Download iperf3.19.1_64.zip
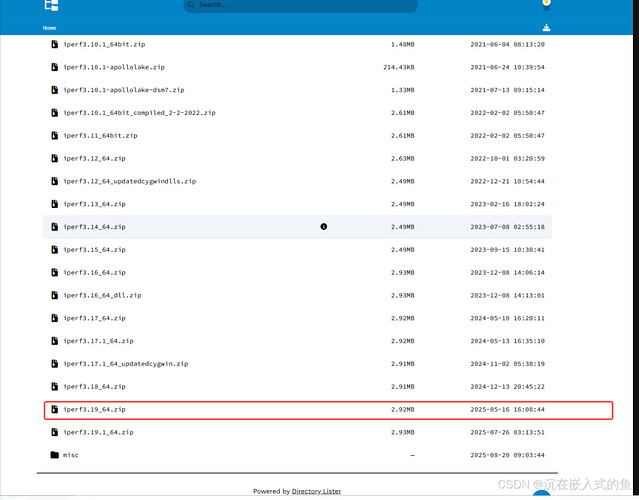 point(98,432)
